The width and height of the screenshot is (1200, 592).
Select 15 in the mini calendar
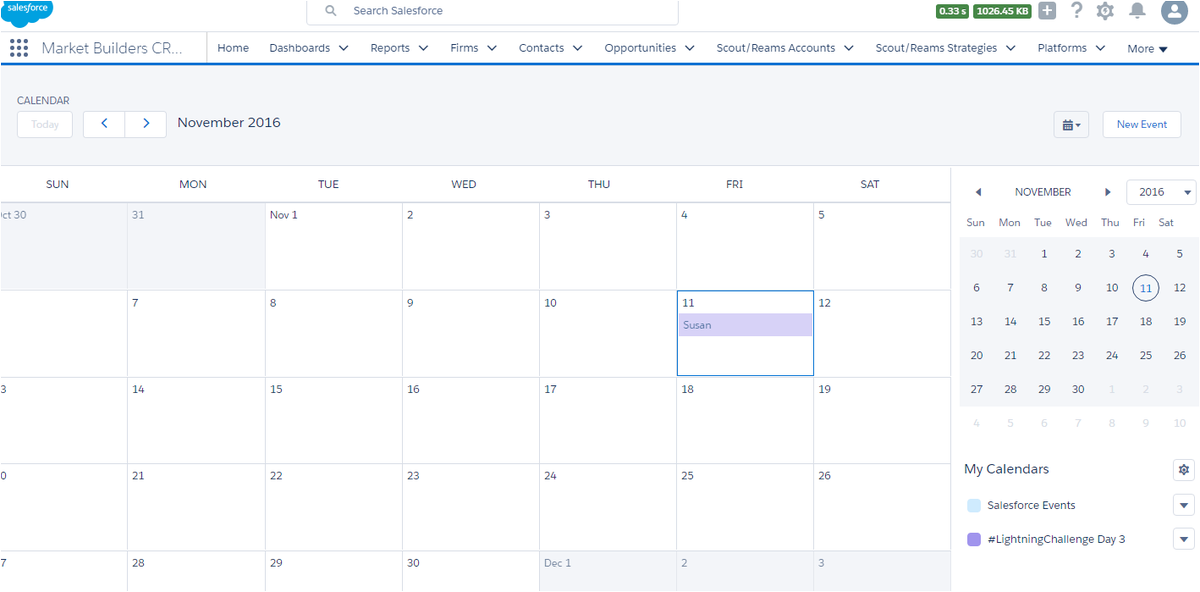[x=1044, y=322]
